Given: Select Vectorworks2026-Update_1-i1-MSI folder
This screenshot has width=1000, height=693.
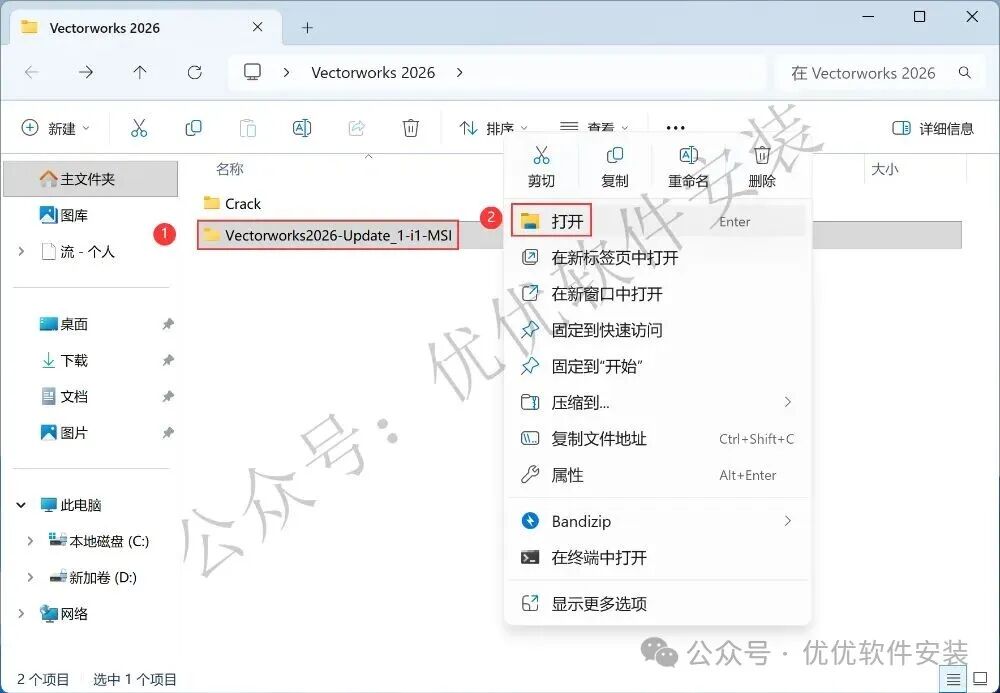Looking at the screenshot, I should click(x=328, y=235).
